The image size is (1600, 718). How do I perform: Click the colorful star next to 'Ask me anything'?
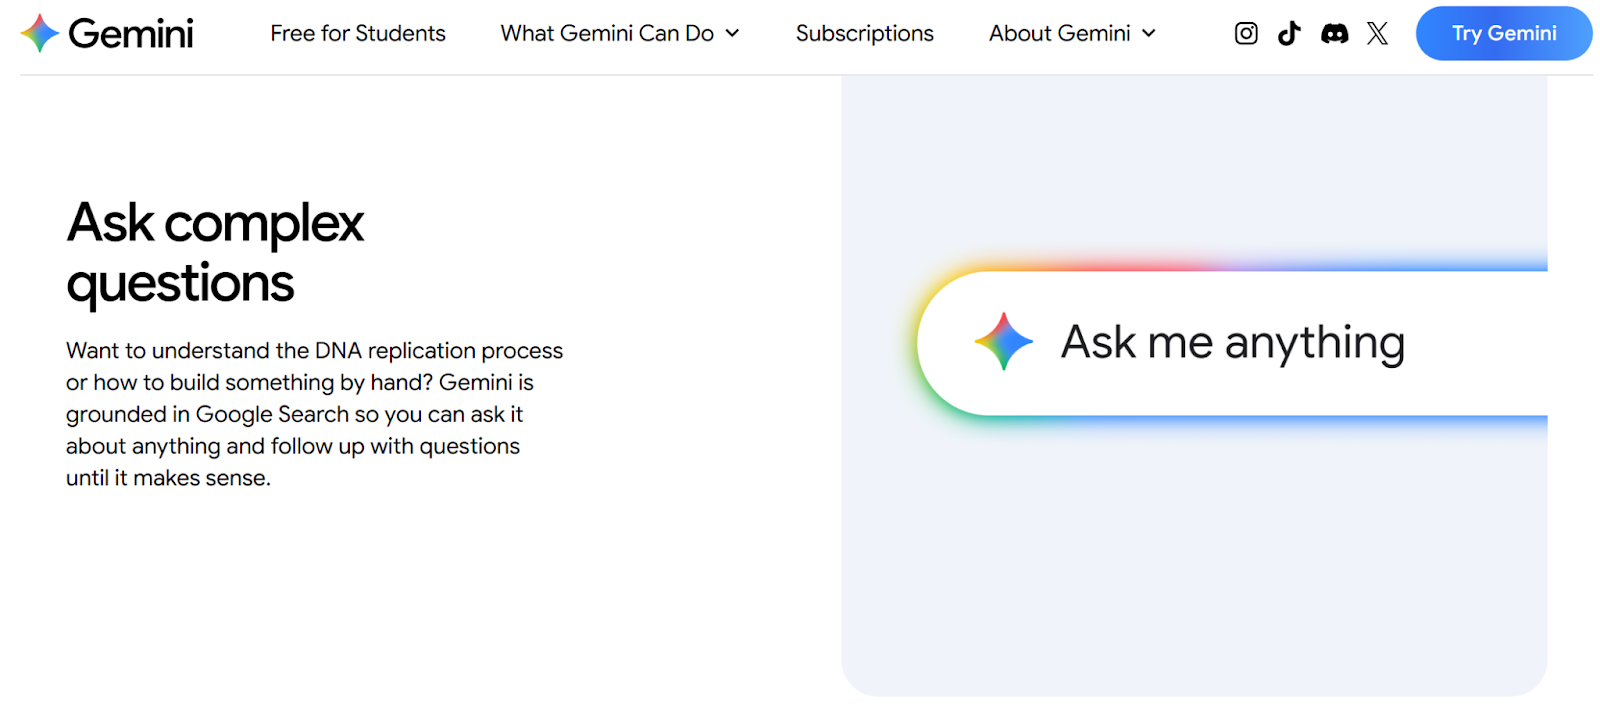point(1002,342)
